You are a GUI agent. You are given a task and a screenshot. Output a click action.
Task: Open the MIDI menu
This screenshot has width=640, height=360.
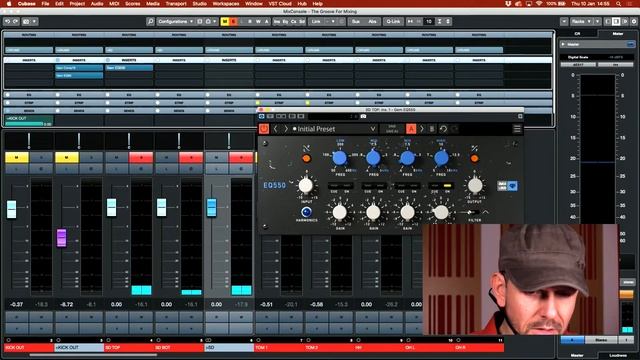point(114,4)
